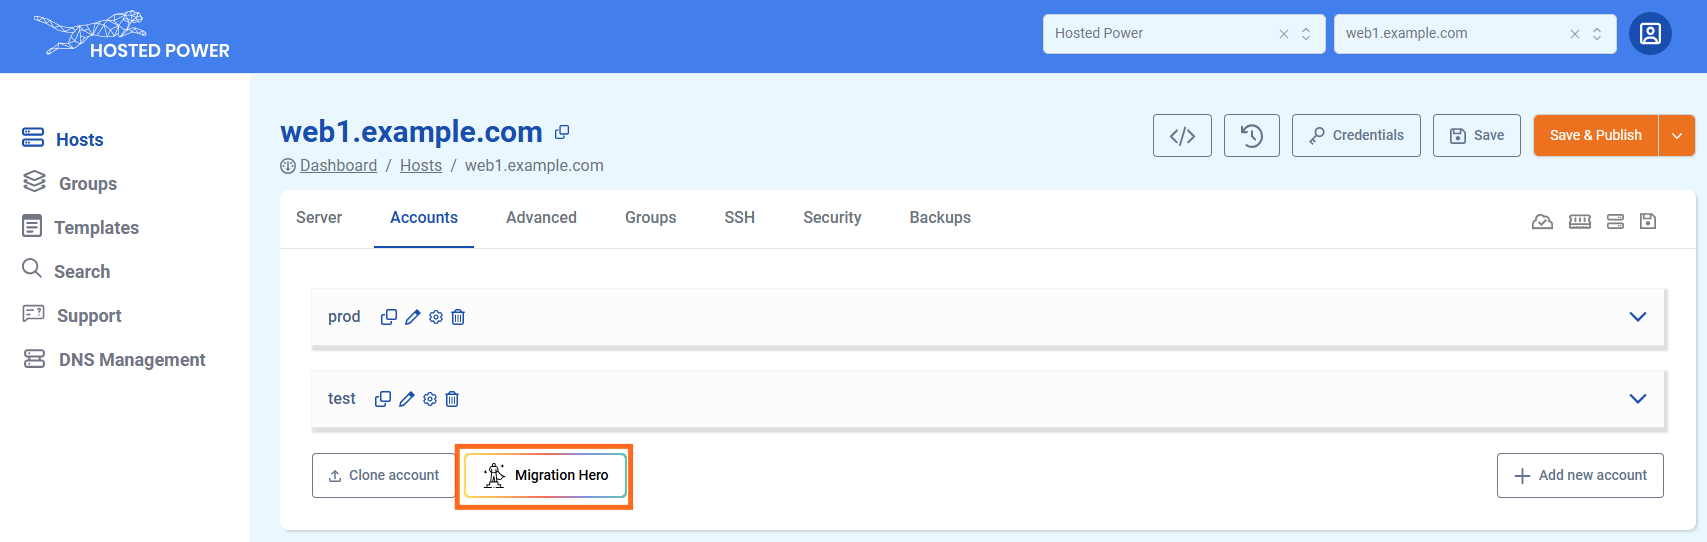This screenshot has width=1707, height=542.
Task: Duplicate the prod account icon
Action: (389, 317)
